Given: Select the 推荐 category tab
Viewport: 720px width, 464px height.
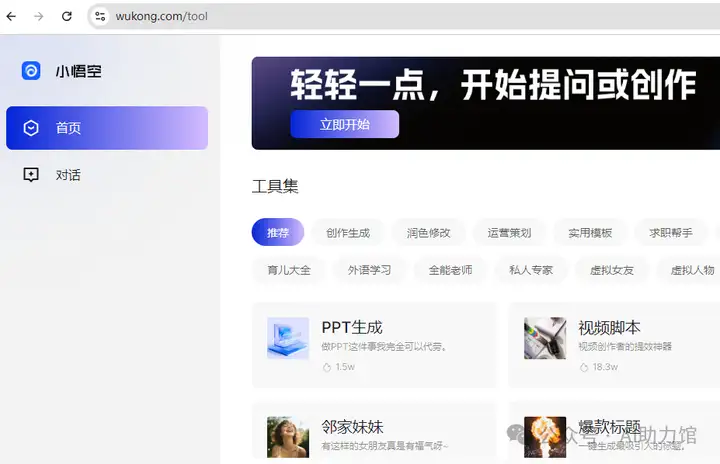Looking at the screenshot, I should [278, 232].
